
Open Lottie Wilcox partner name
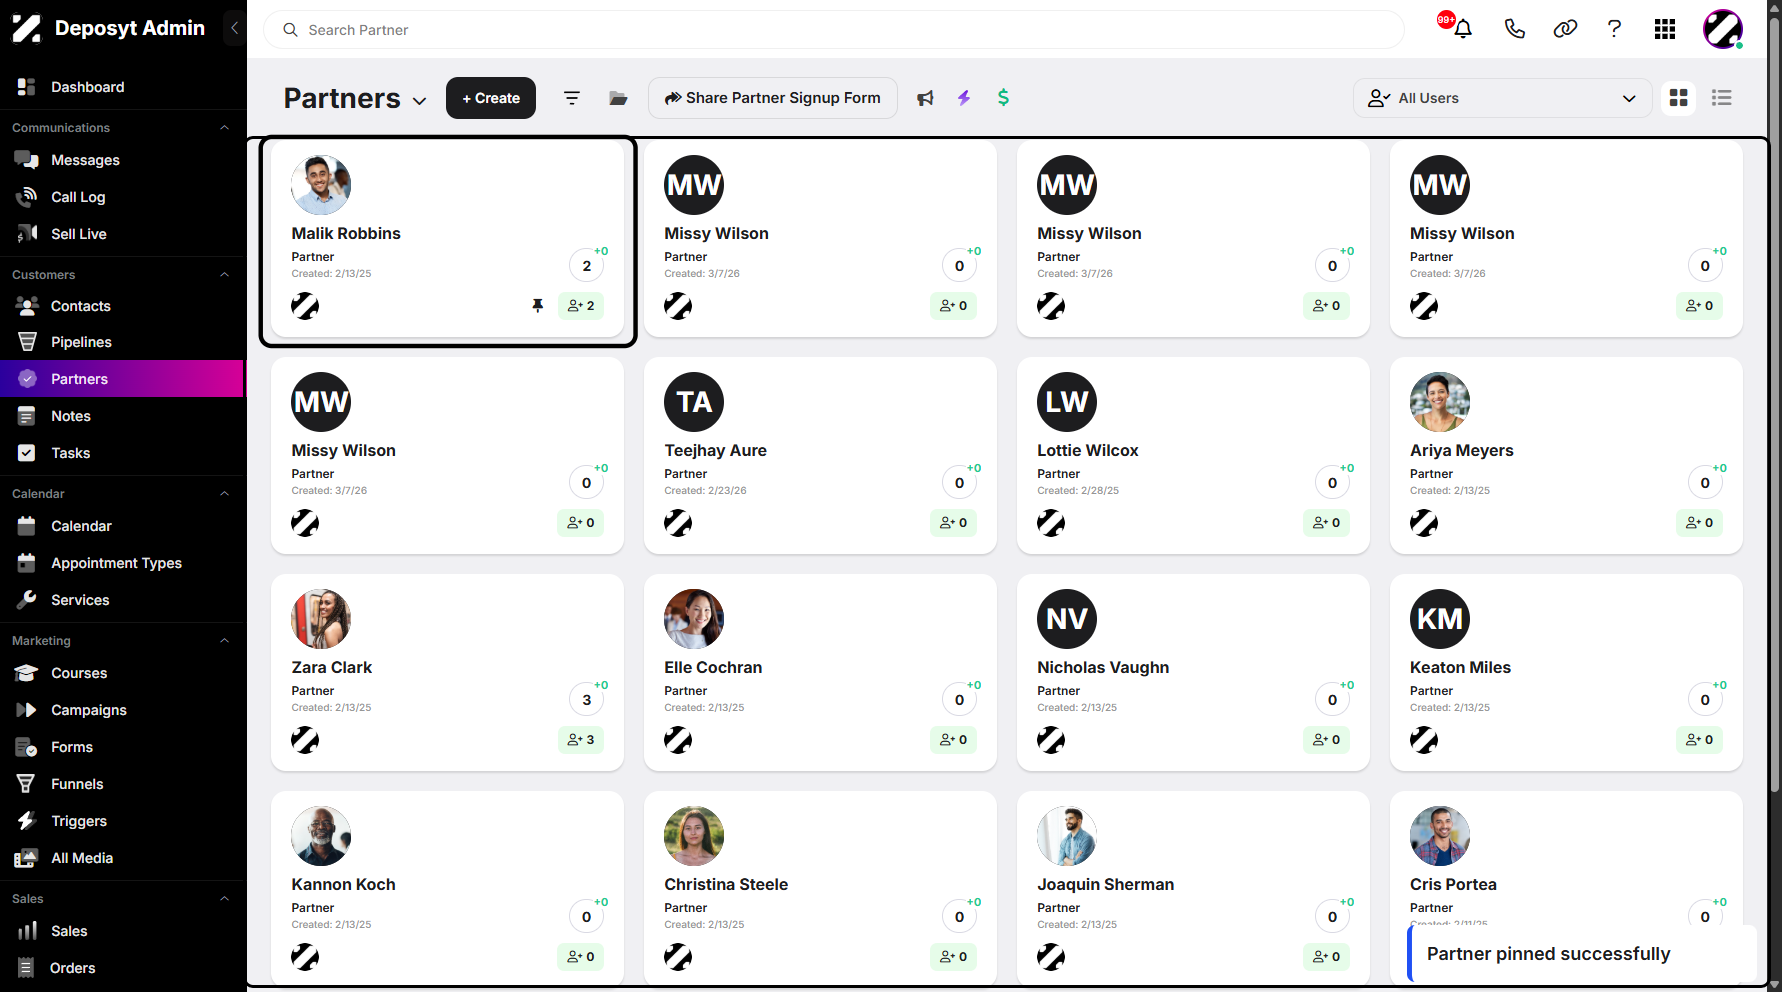(x=1087, y=450)
